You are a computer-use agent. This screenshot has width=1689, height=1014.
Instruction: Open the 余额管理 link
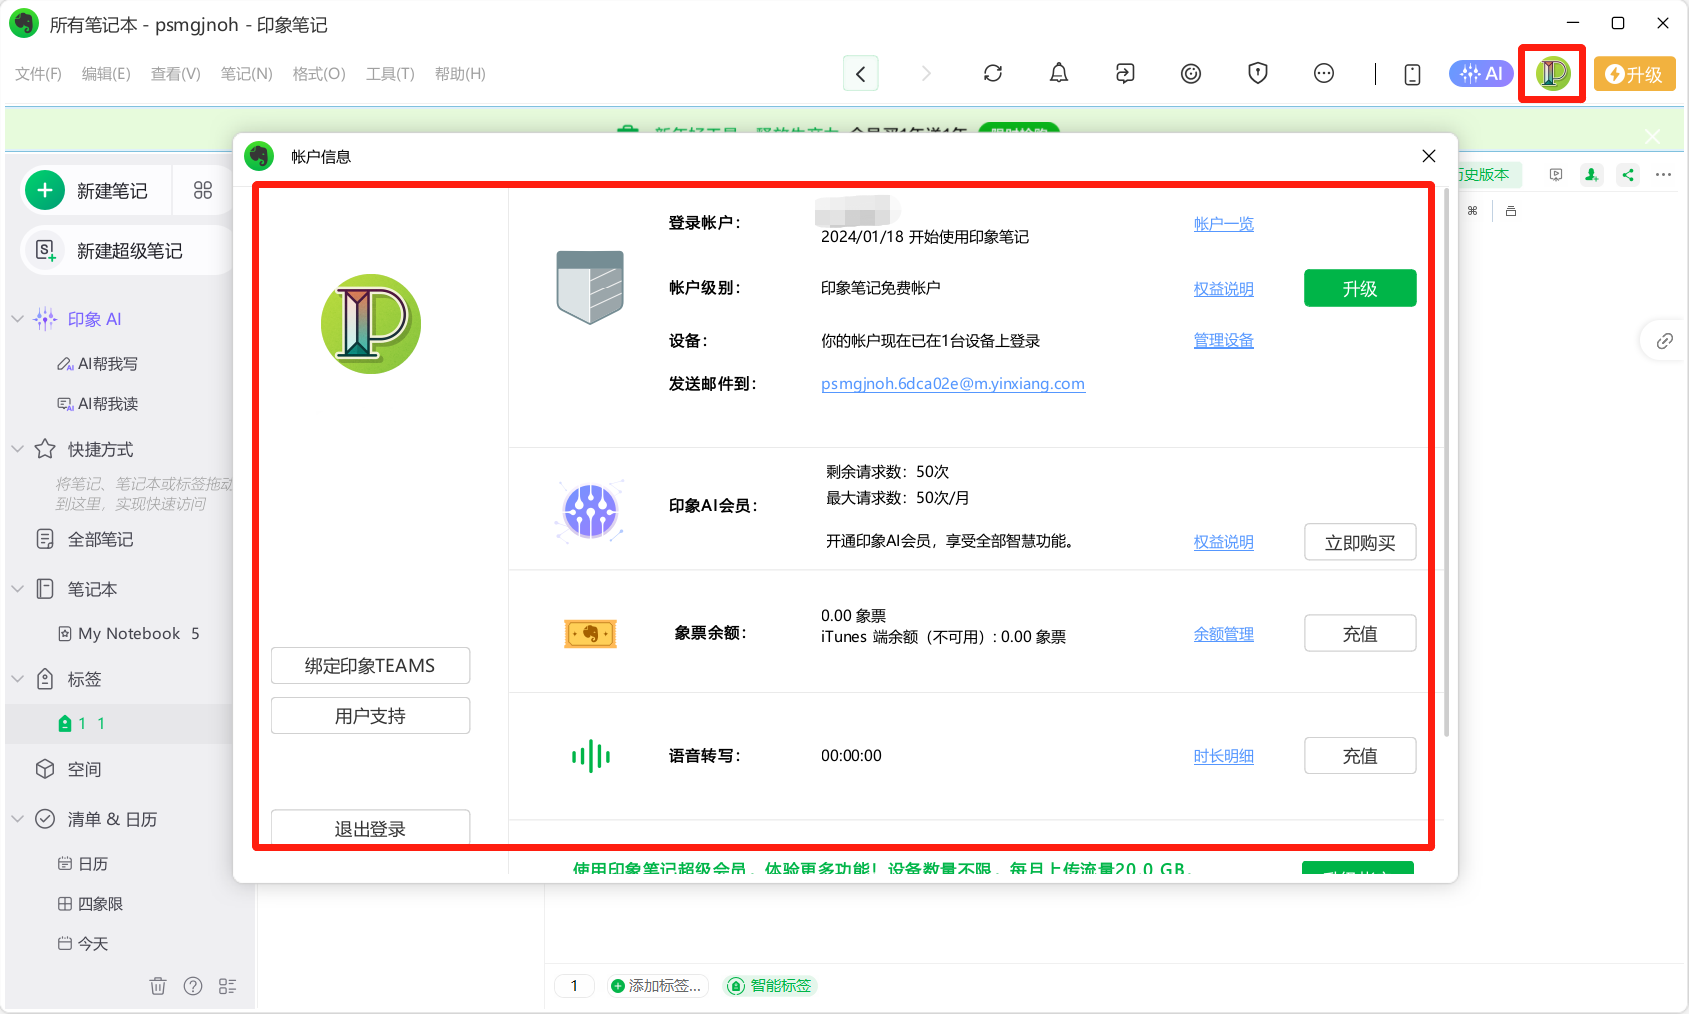click(x=1223, y=634)
